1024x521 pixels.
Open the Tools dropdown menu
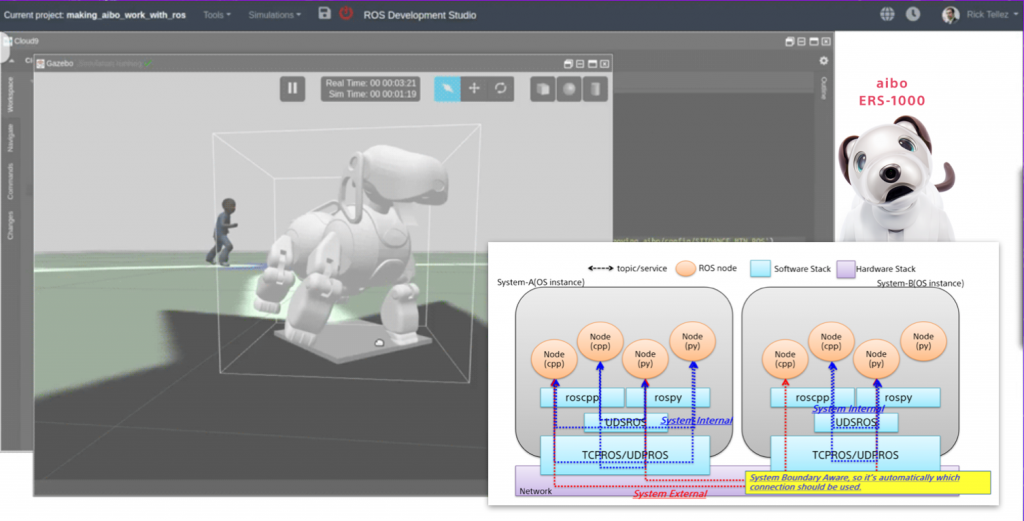[216, 15]
